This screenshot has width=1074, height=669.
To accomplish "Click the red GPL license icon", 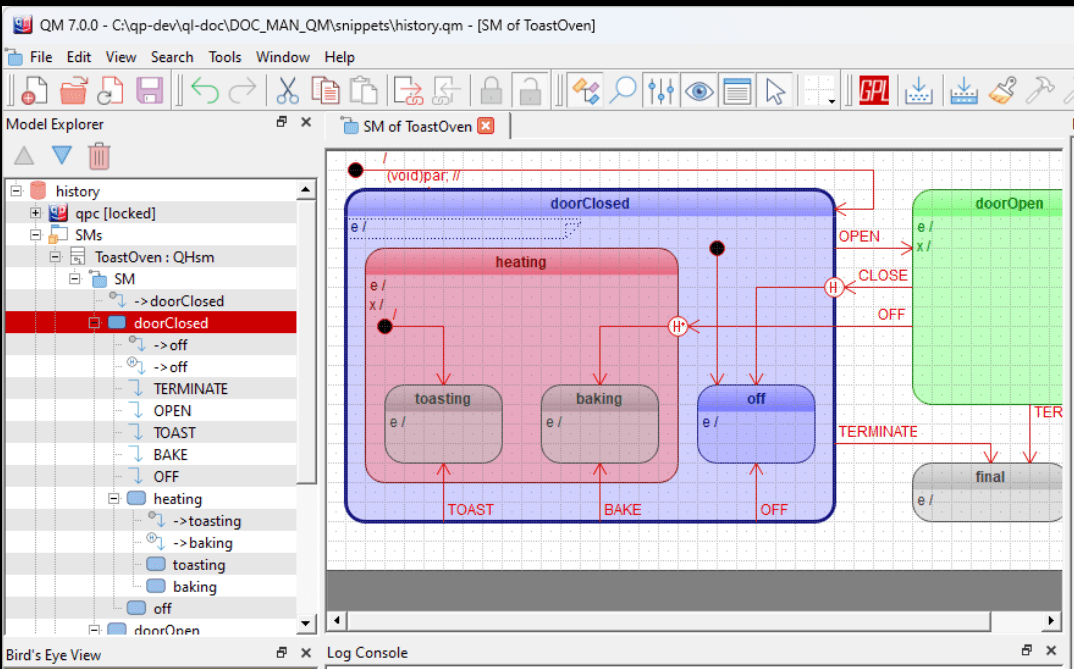I will pyautogui.click(x=873, y=90).
